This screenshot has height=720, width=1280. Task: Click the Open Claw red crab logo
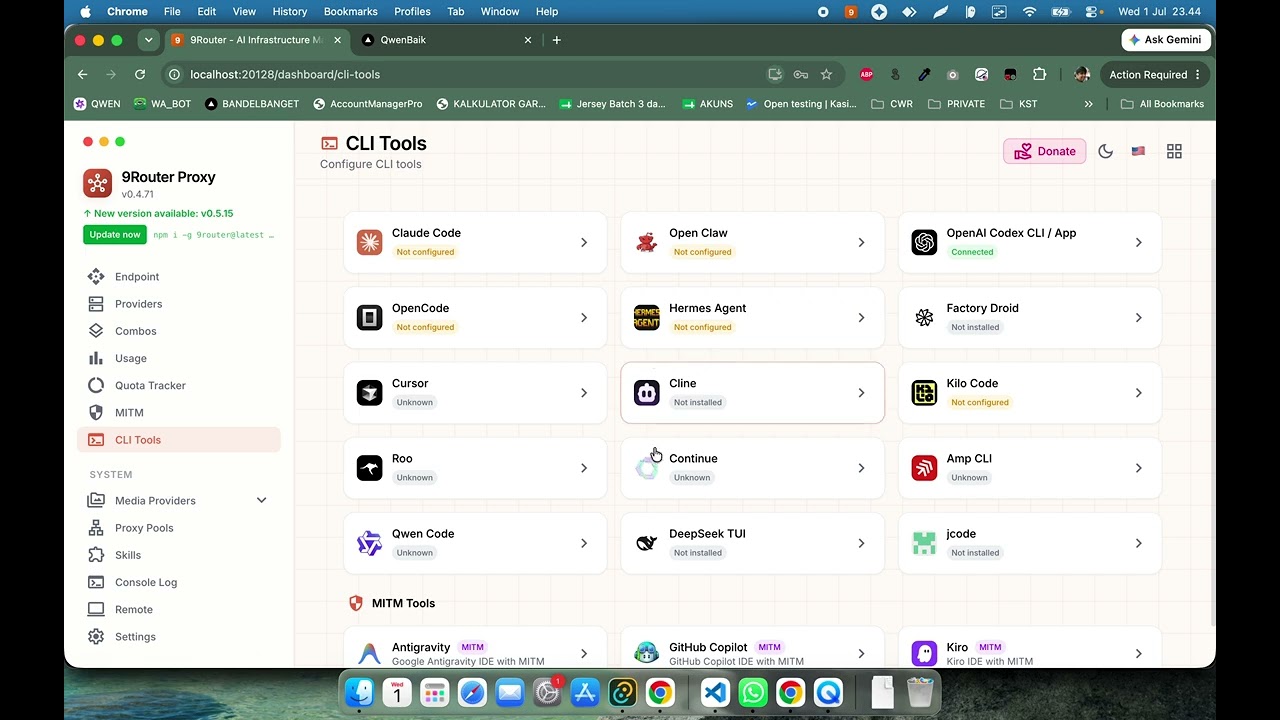pyautogui.click(x=647, y=242)
